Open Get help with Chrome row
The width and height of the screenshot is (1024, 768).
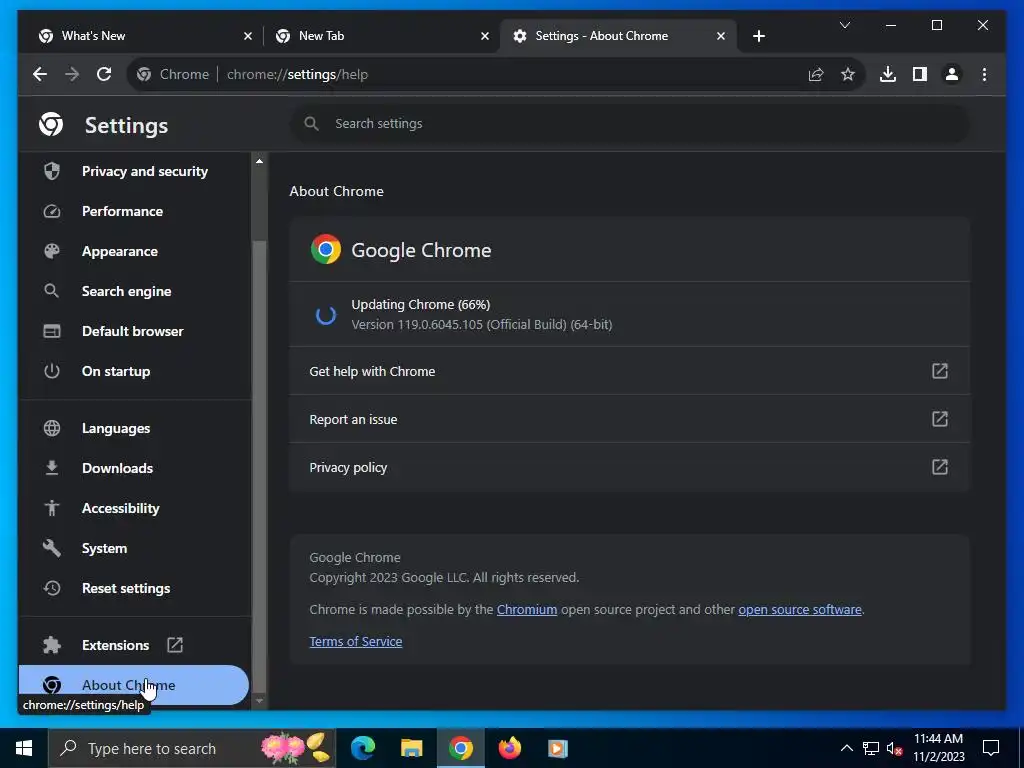(x=630, y=371)
